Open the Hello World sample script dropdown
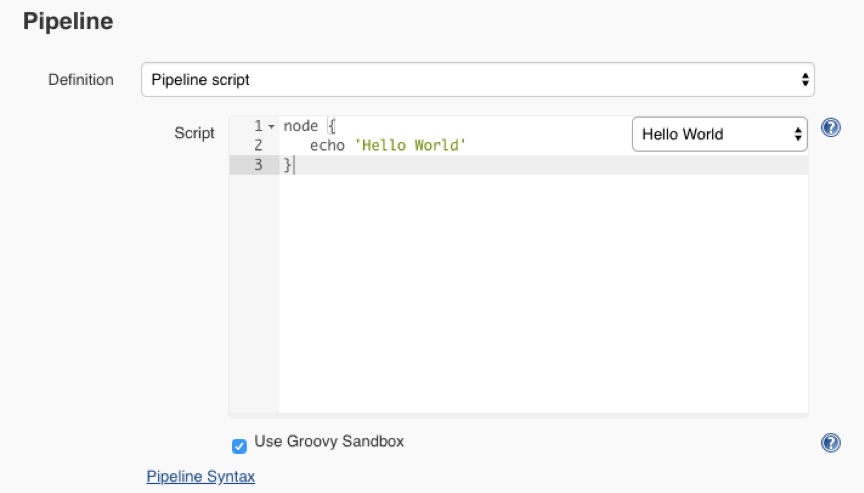 pos(718,134)
